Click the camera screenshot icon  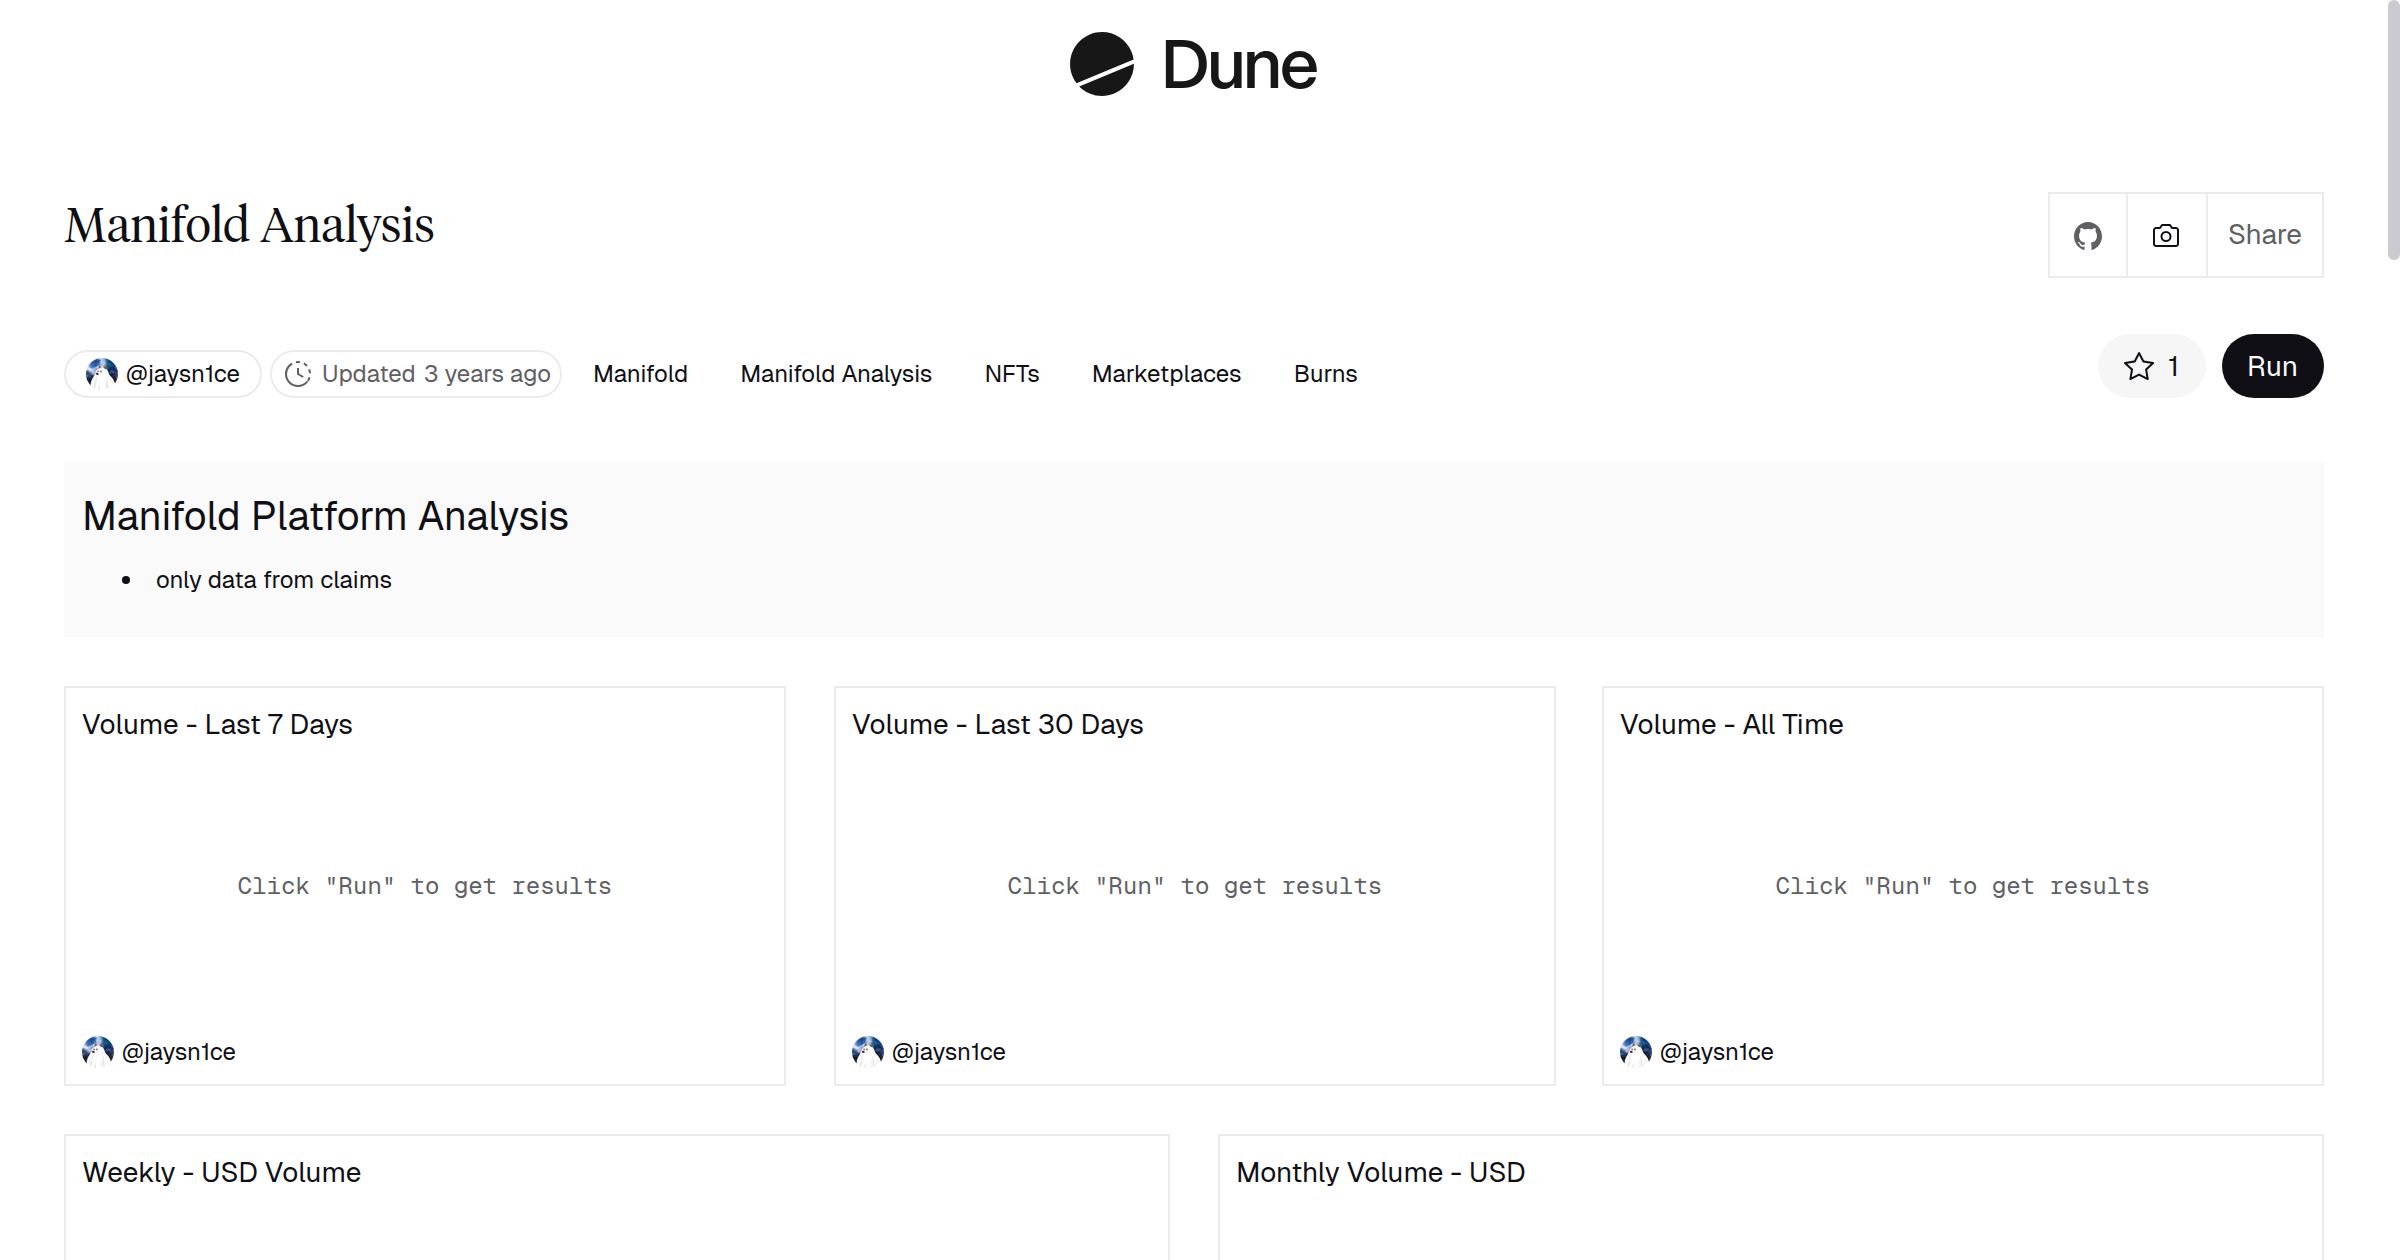point(2165,236)
